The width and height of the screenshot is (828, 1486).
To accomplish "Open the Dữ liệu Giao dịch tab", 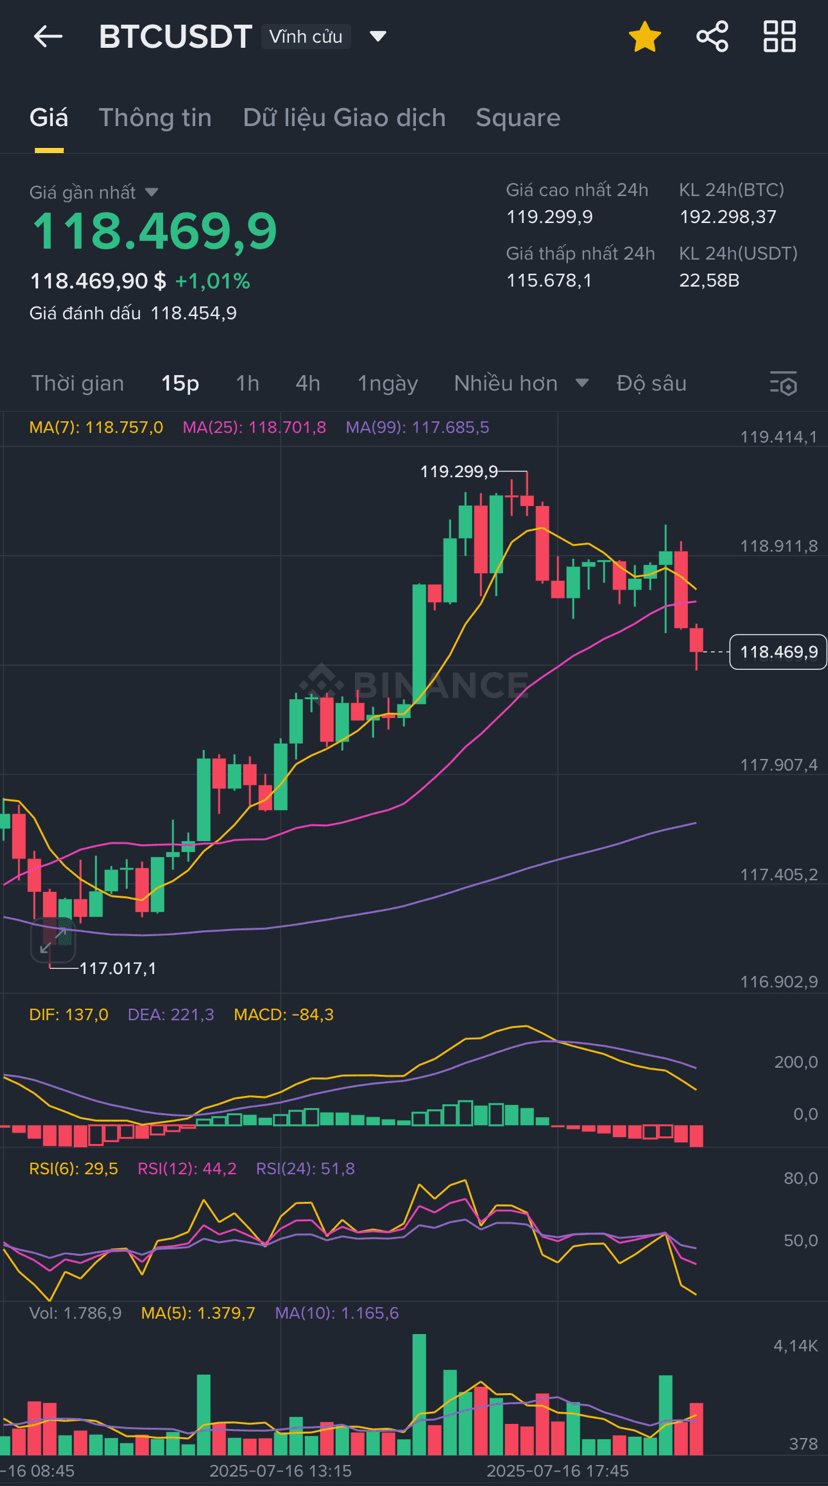I will click(x=344, y=118).
